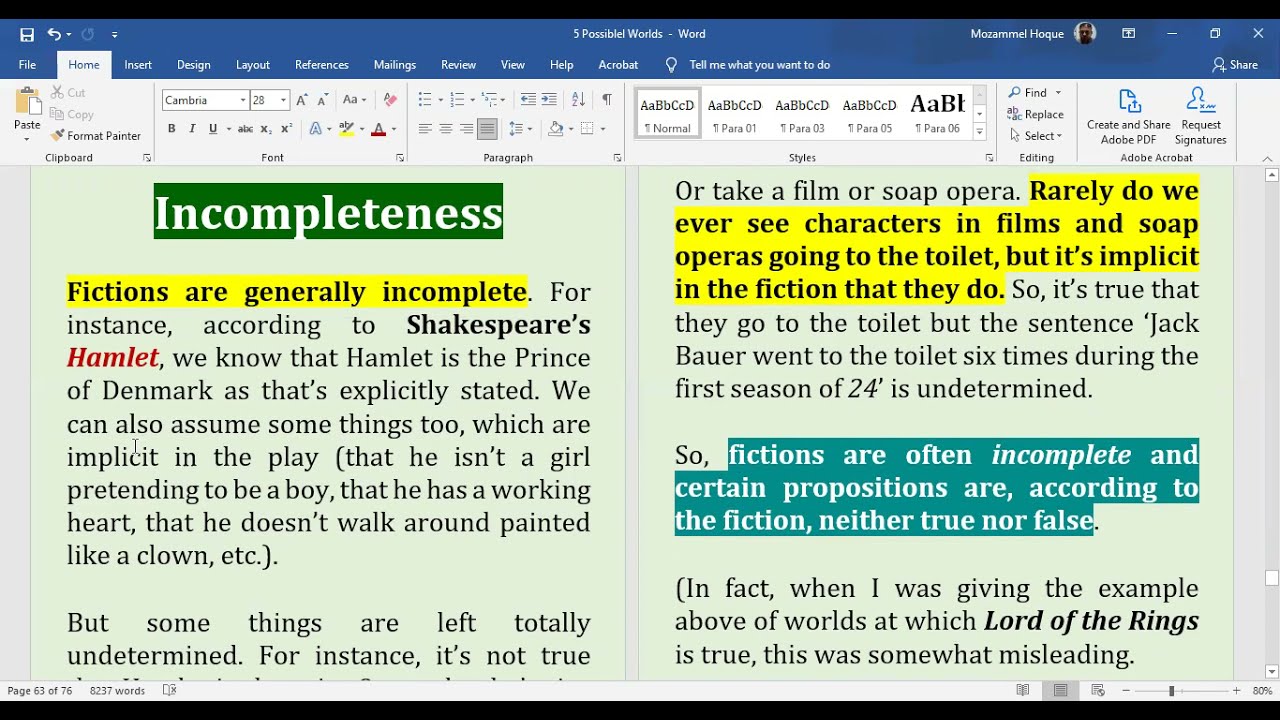Open Ribbon Display Options icon

1128,34
